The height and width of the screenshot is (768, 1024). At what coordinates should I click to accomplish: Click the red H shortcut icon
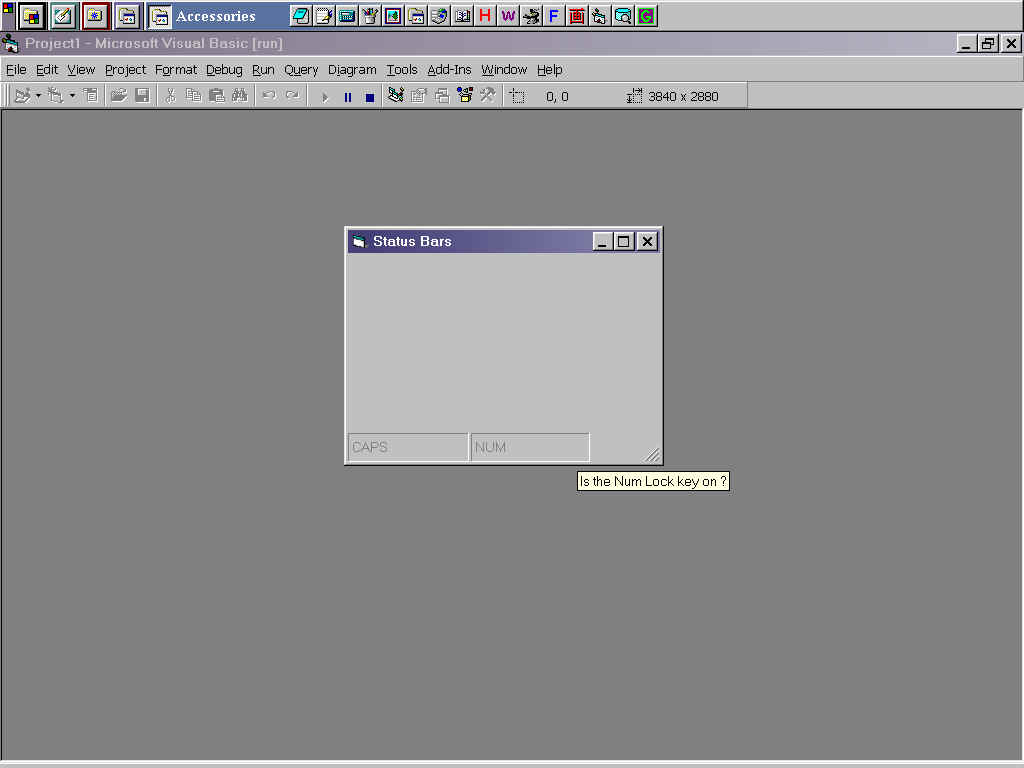[485, 16]
